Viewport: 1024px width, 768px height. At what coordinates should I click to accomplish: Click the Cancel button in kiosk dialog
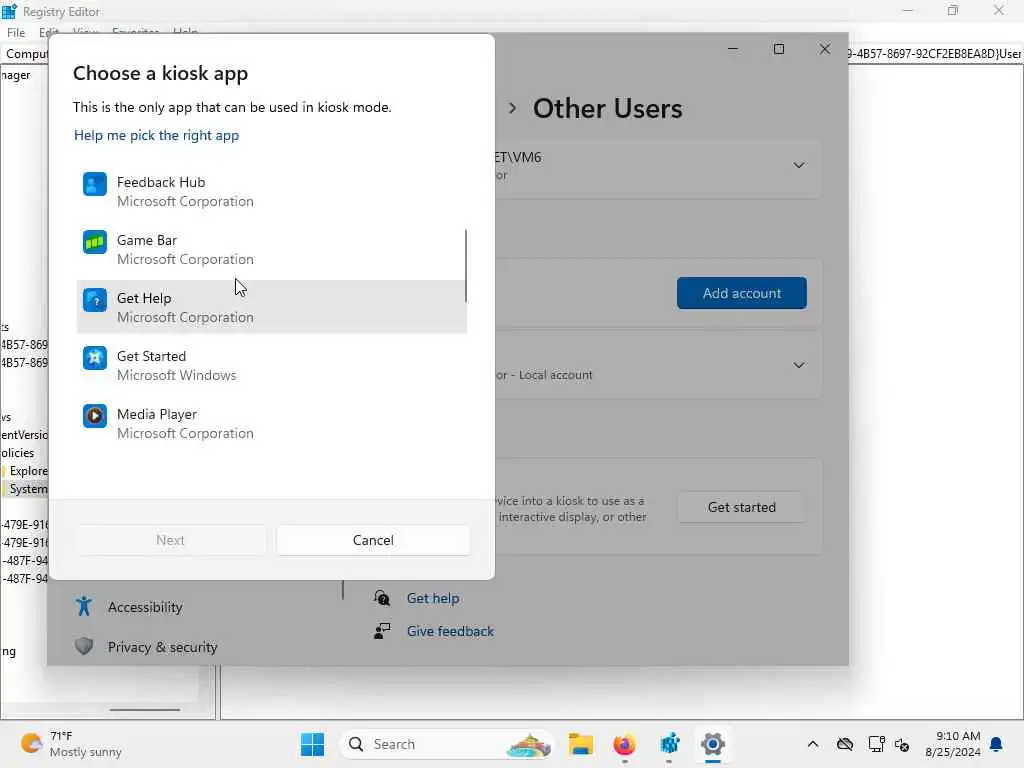coord(373,540)
